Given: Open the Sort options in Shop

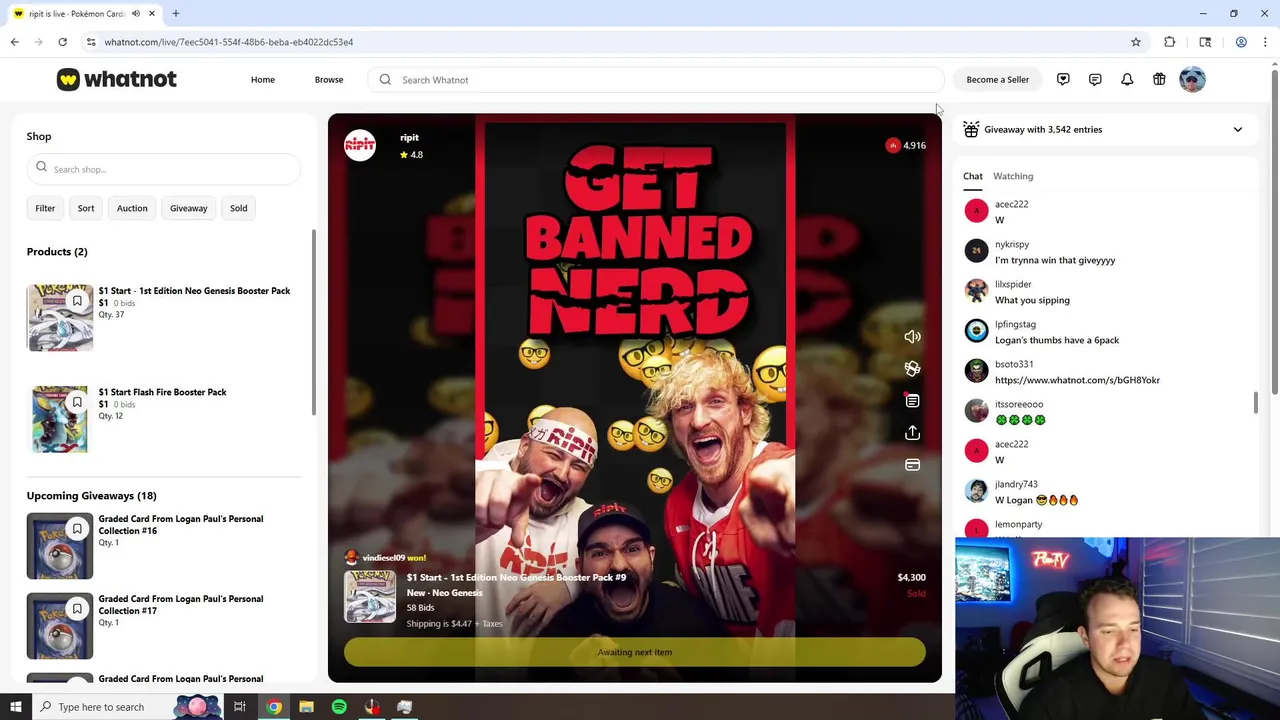Looking at the screenshot, I should tap(86, 208).
